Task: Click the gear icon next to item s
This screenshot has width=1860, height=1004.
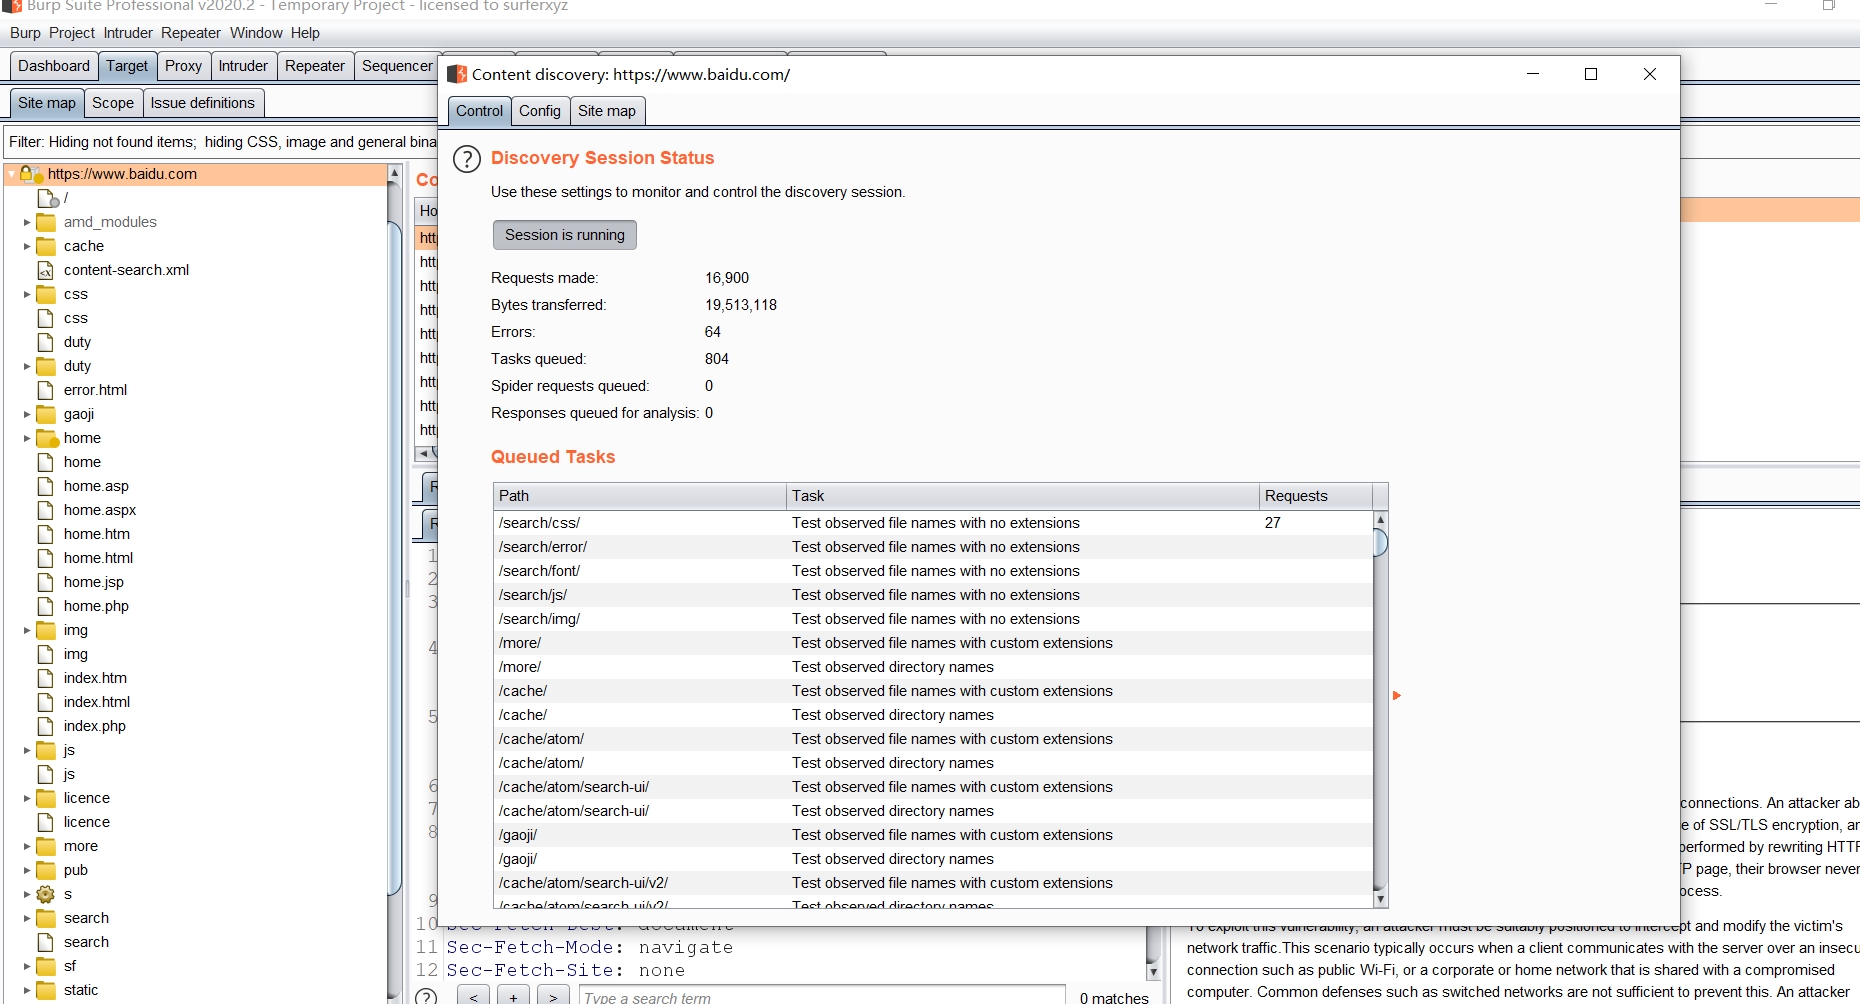Action: click(46, 894)
